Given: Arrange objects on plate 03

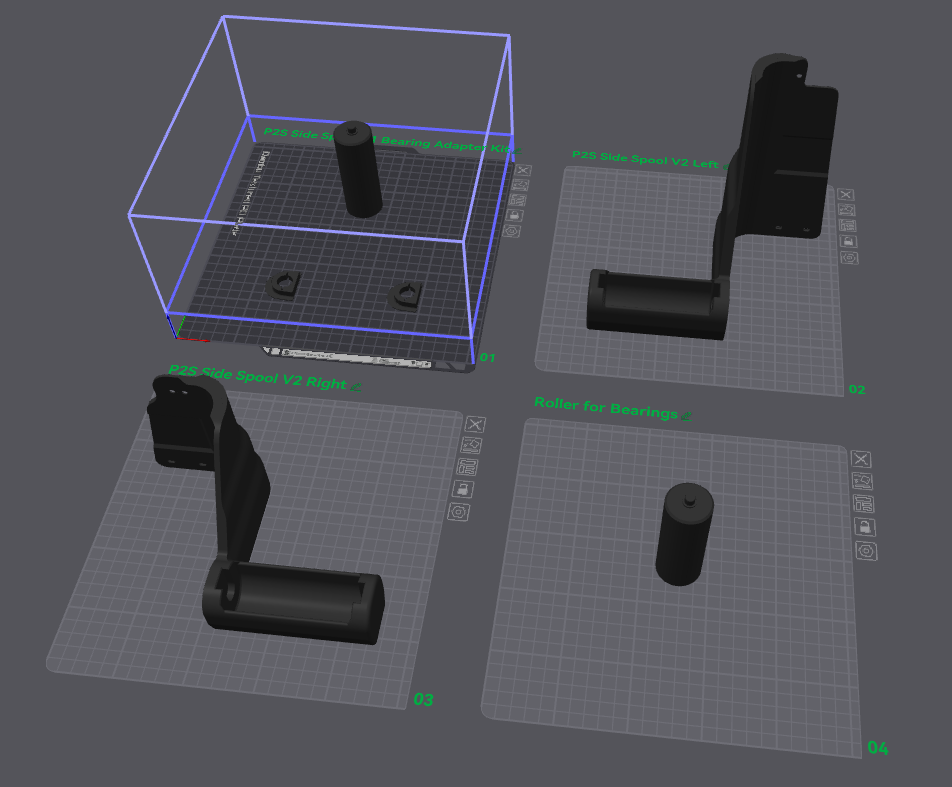Looking at the screenshot, I should [x=468, y=467].
